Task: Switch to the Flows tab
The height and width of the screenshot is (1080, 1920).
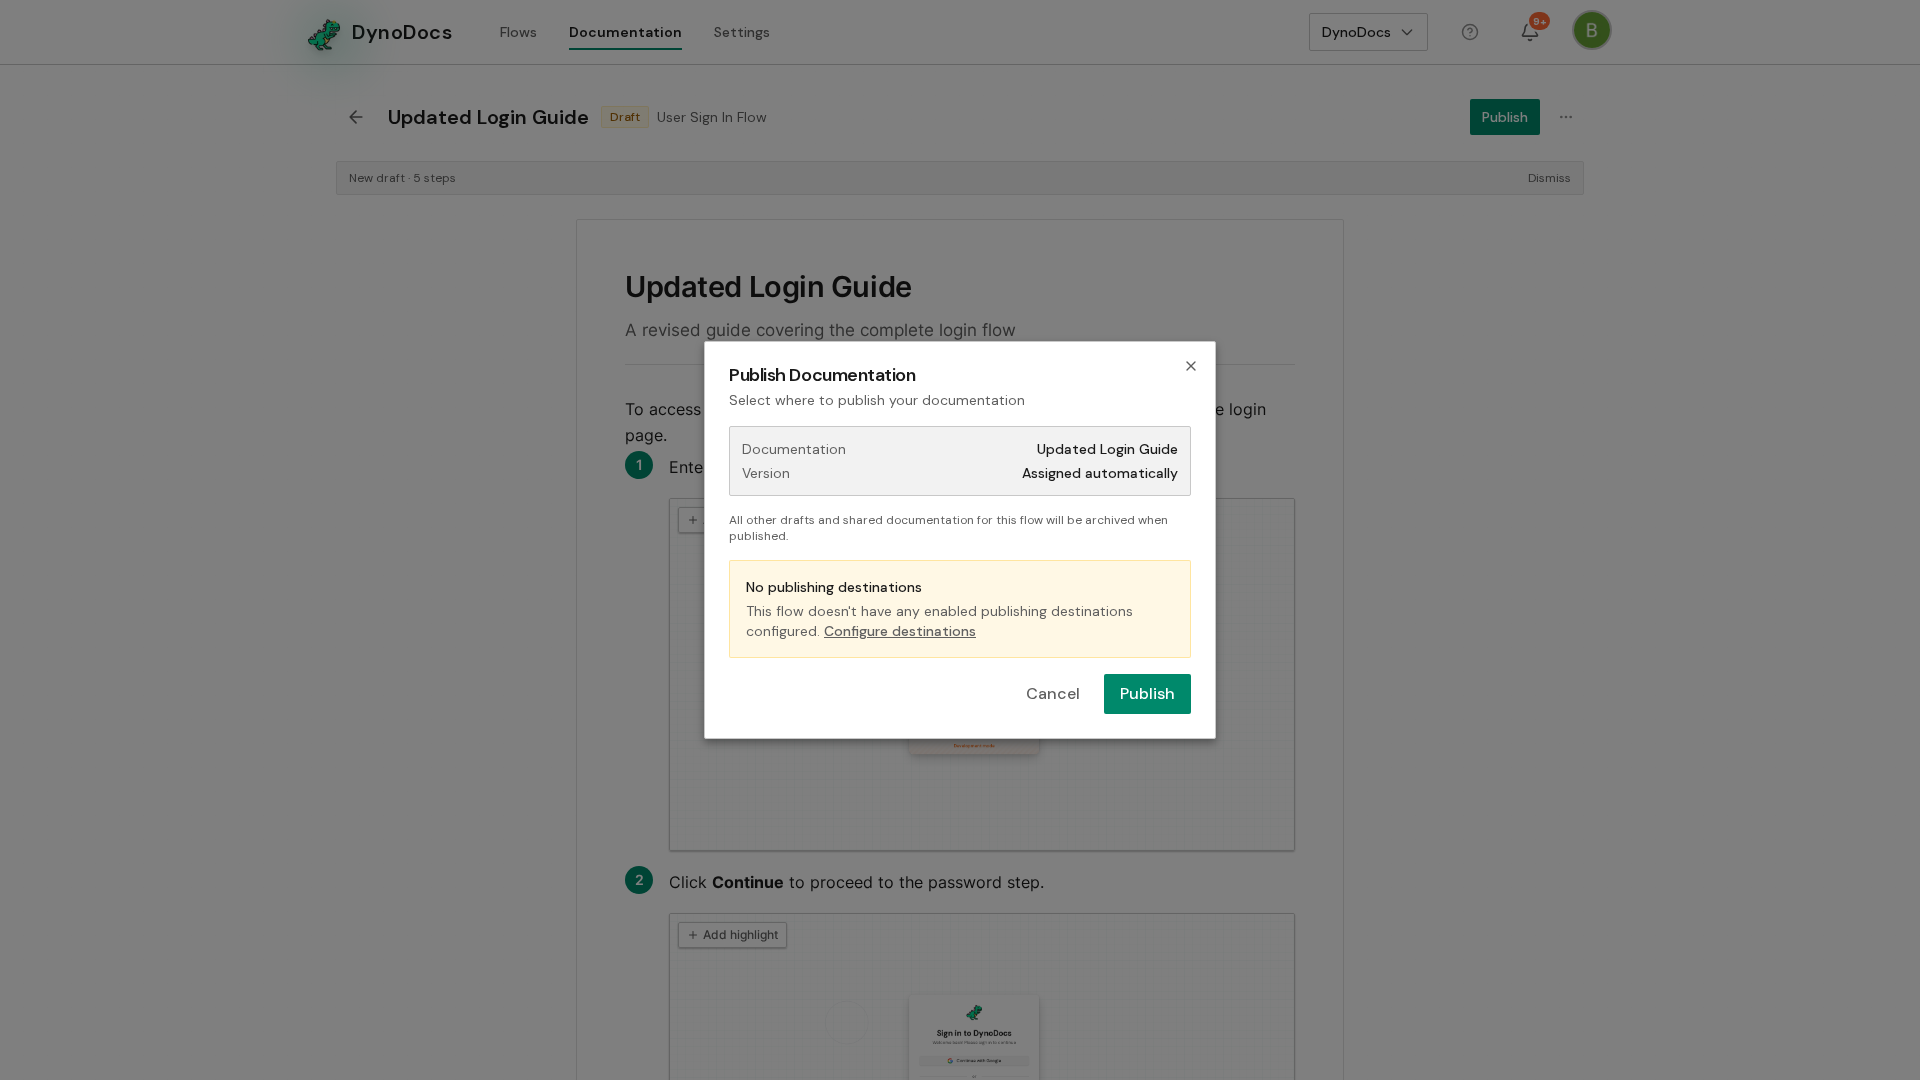Action: coord(518,32)
